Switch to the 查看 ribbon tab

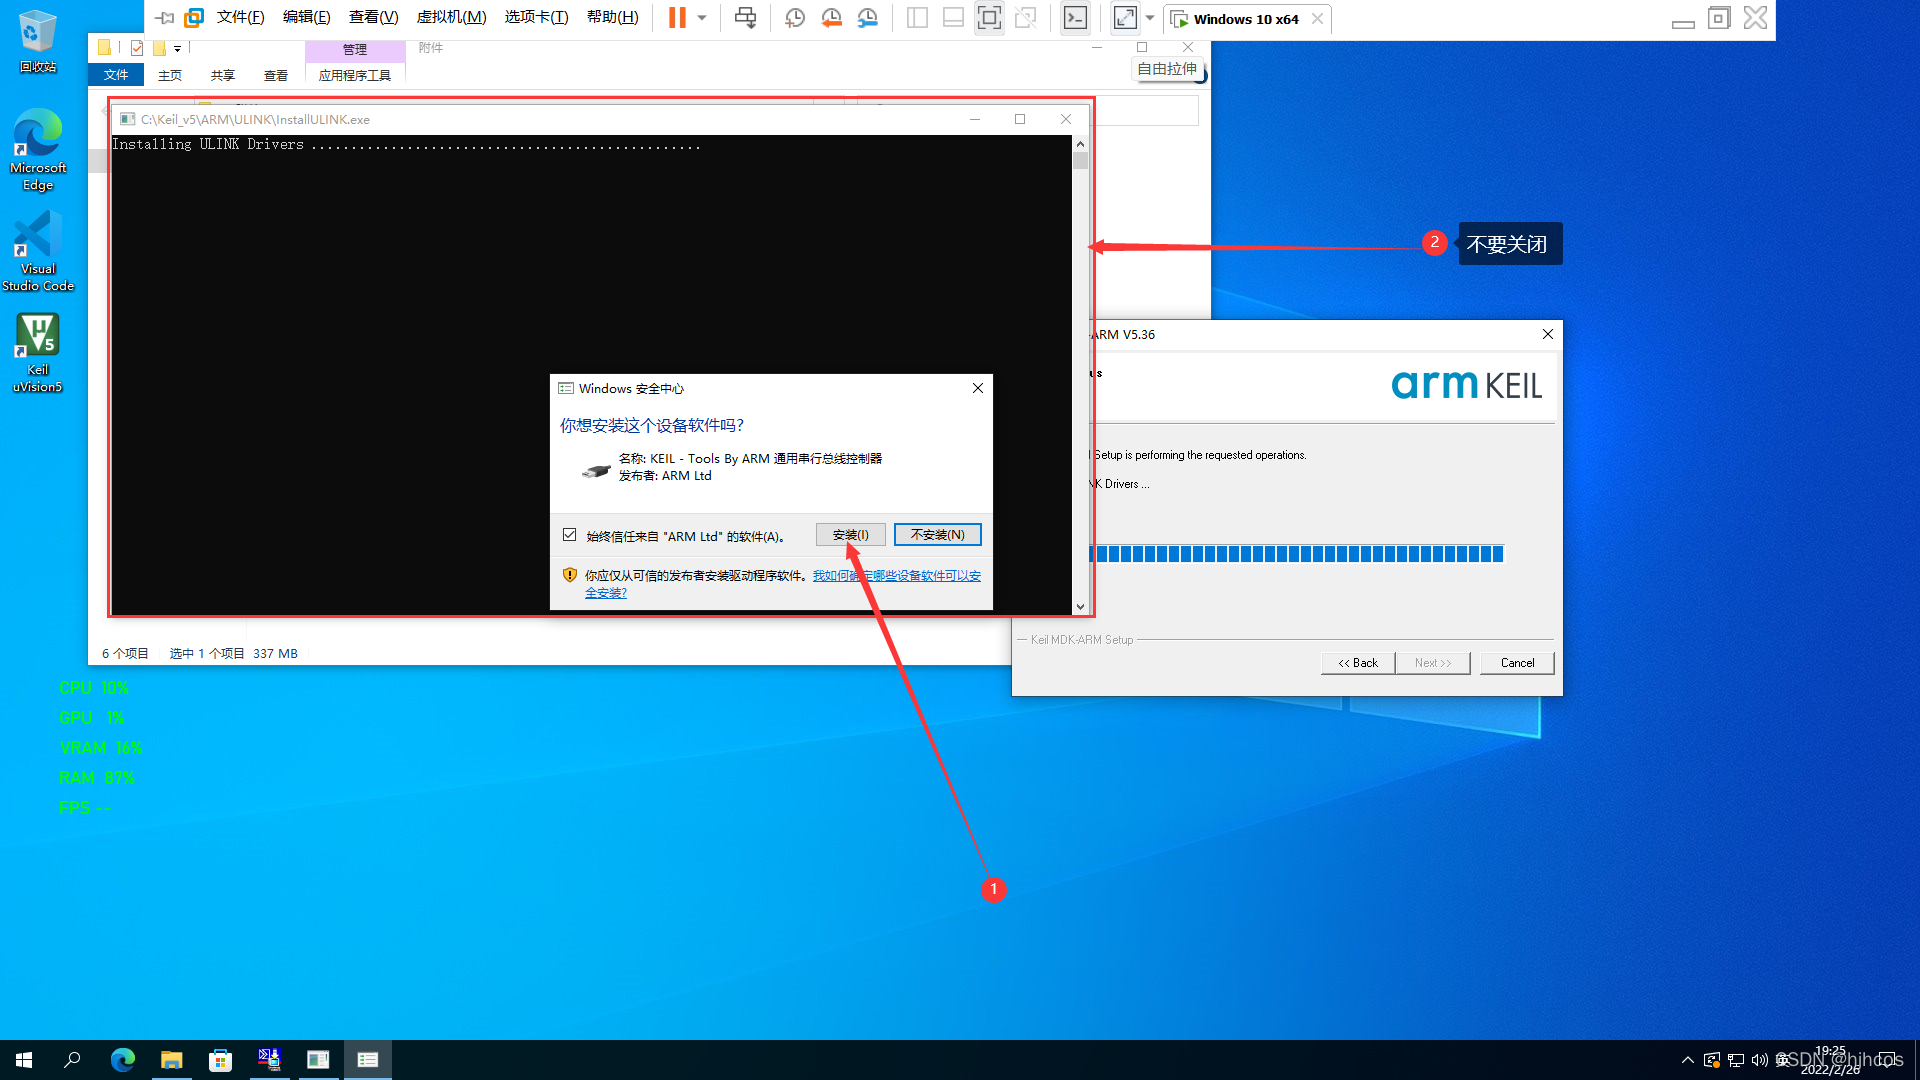point(275,76)
